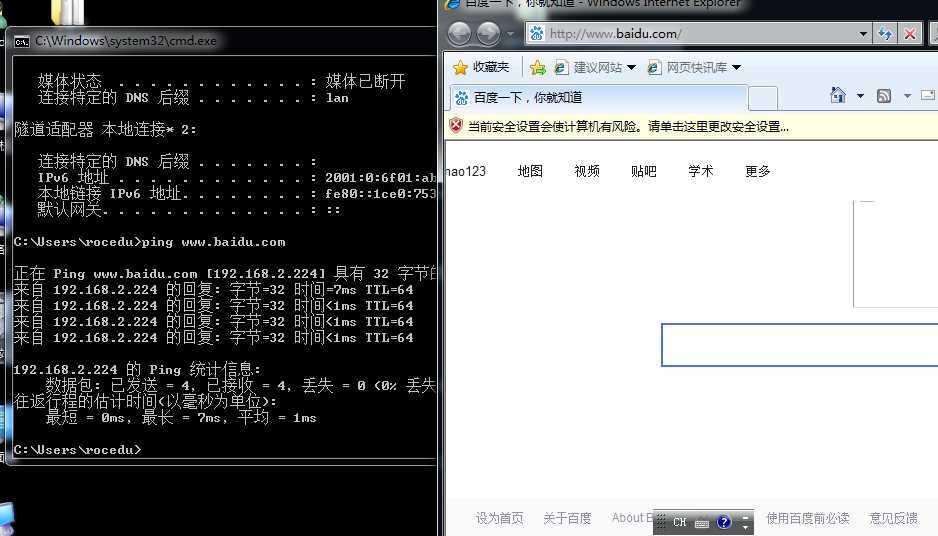Click the 时间=7ms reply line in cmd
The height and width of the screenshot is (536, 938).
coord(213,290)
